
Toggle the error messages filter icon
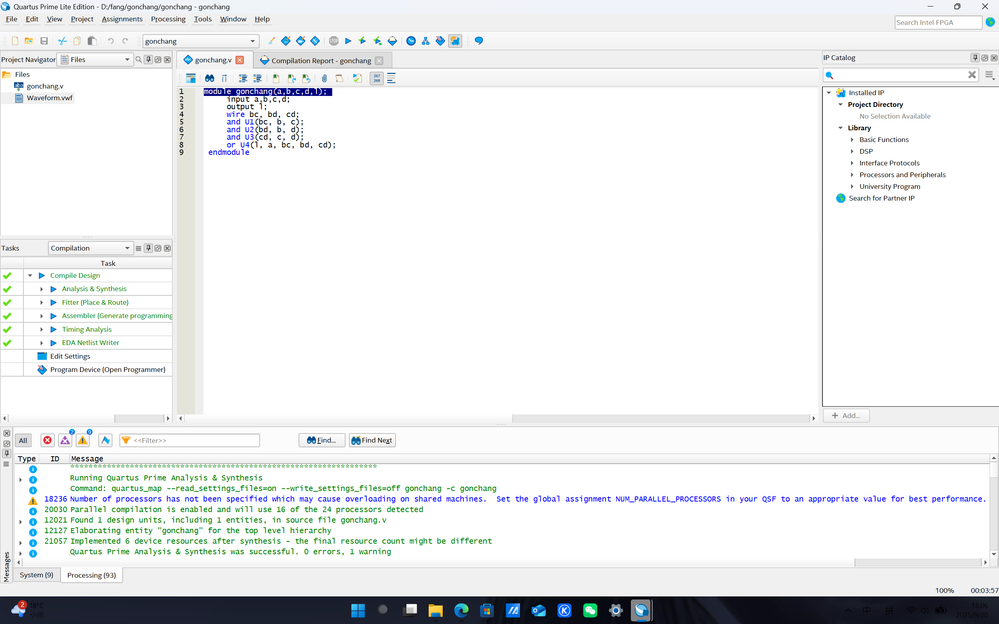tap(47, 440)
